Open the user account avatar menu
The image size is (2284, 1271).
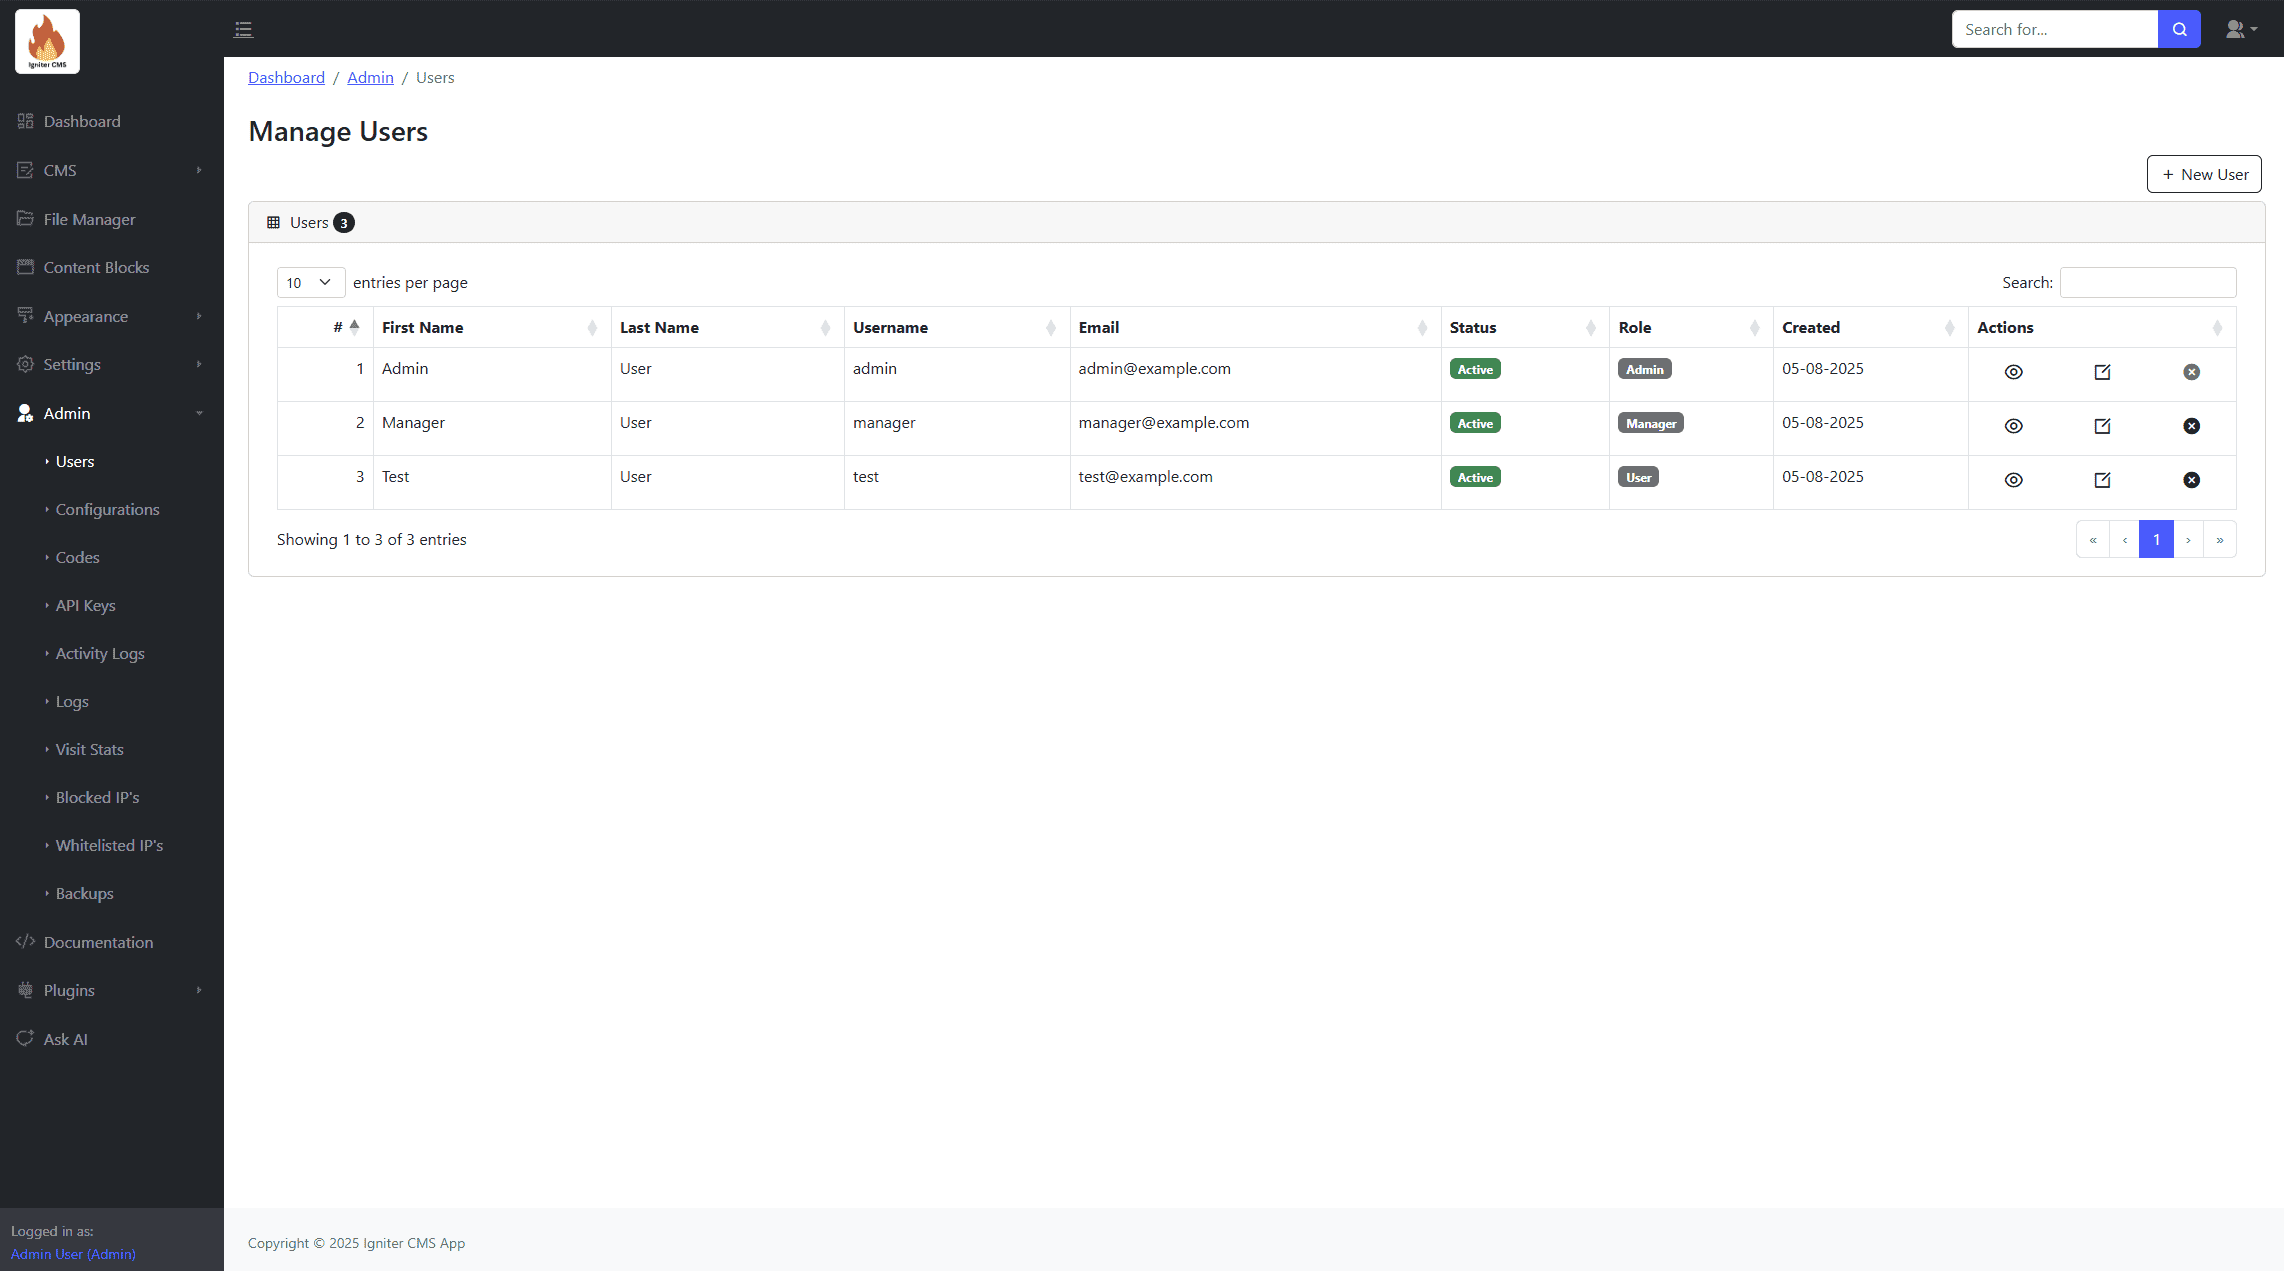click(x=2240, y=30)
